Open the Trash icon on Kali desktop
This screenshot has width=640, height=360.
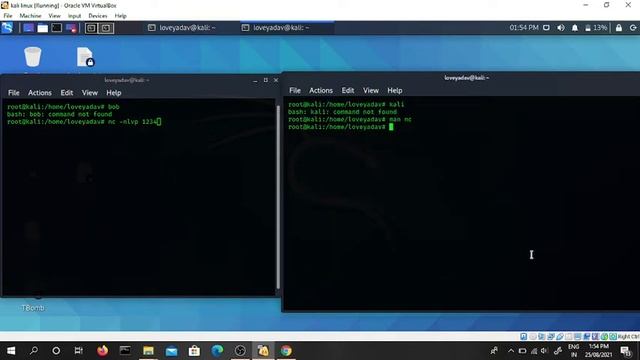[x=33, y=56]
